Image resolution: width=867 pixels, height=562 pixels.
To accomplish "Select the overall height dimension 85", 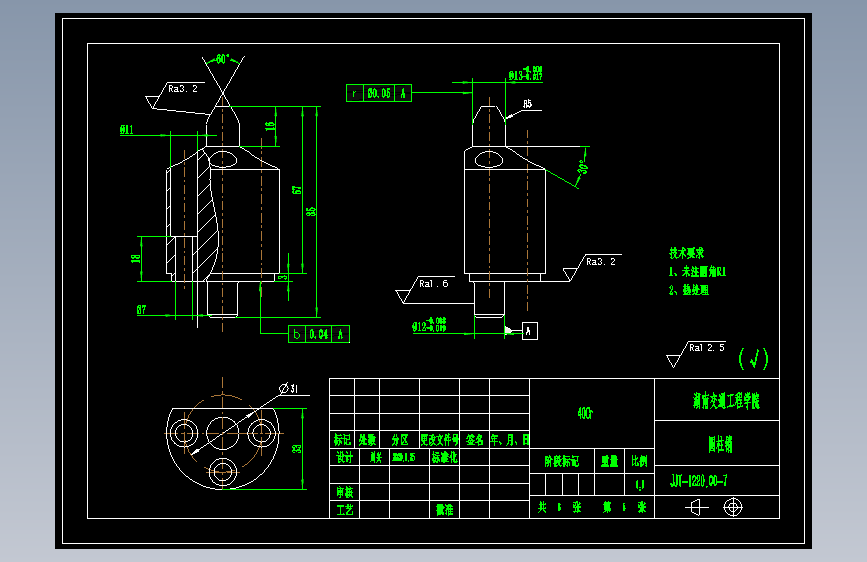I will [x=311, y=211].
